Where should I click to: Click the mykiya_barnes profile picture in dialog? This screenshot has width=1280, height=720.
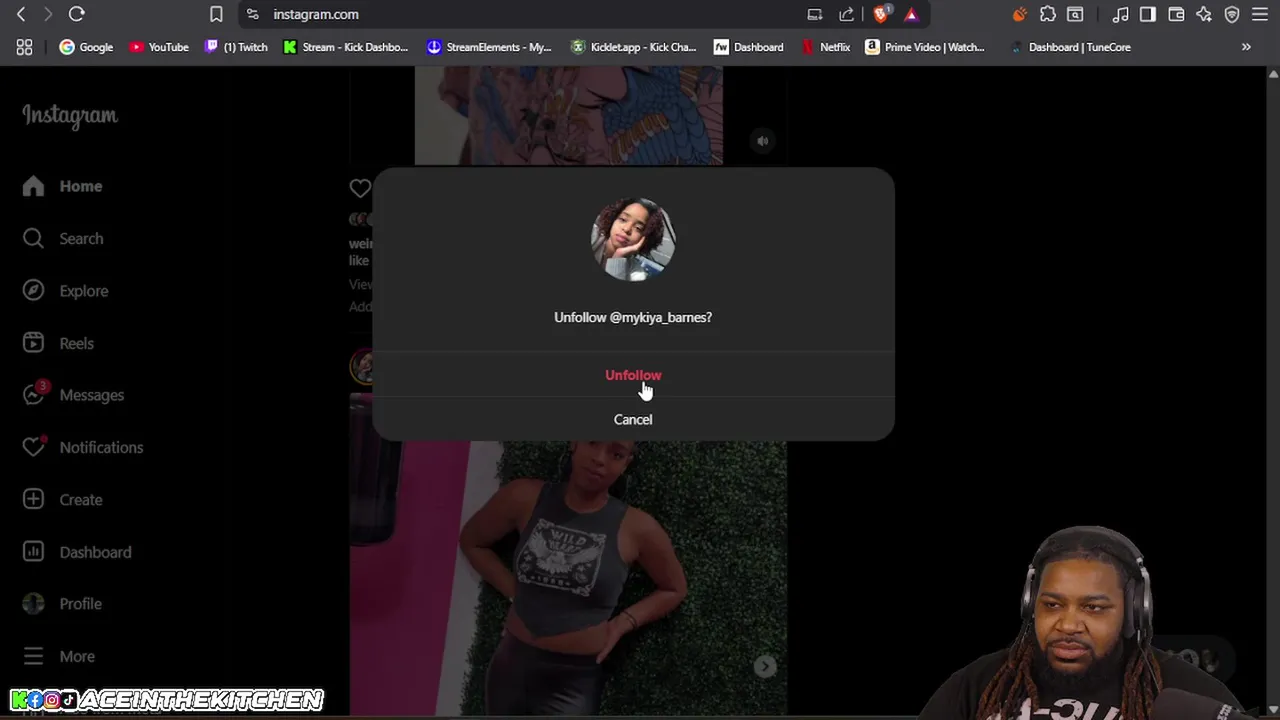(x=633, y=240)
